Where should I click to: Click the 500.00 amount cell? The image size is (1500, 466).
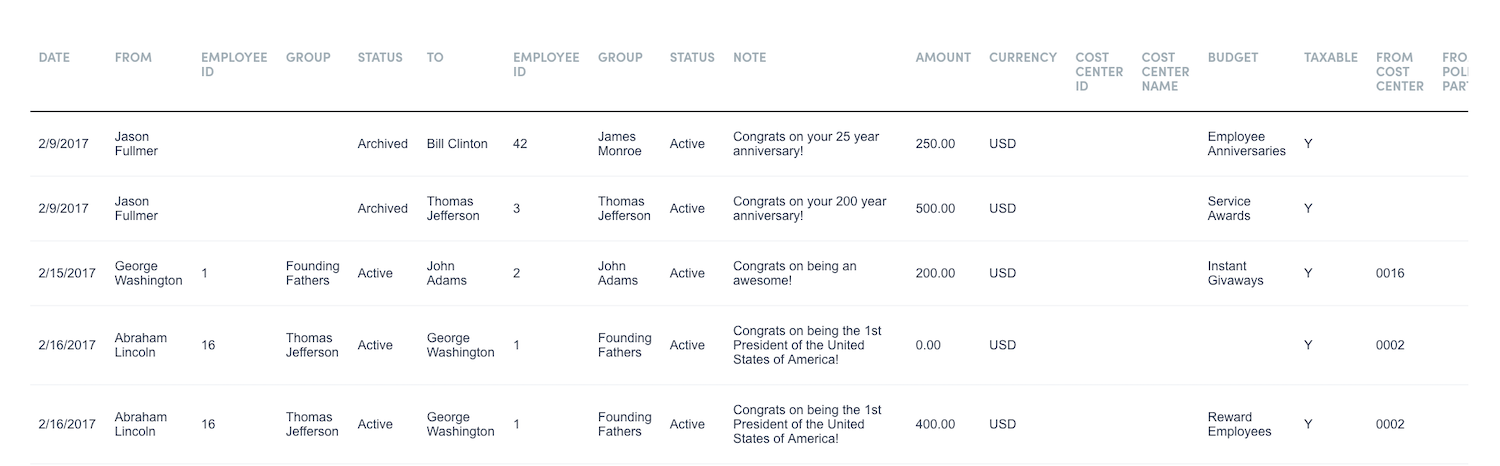(x=935, y=209)
